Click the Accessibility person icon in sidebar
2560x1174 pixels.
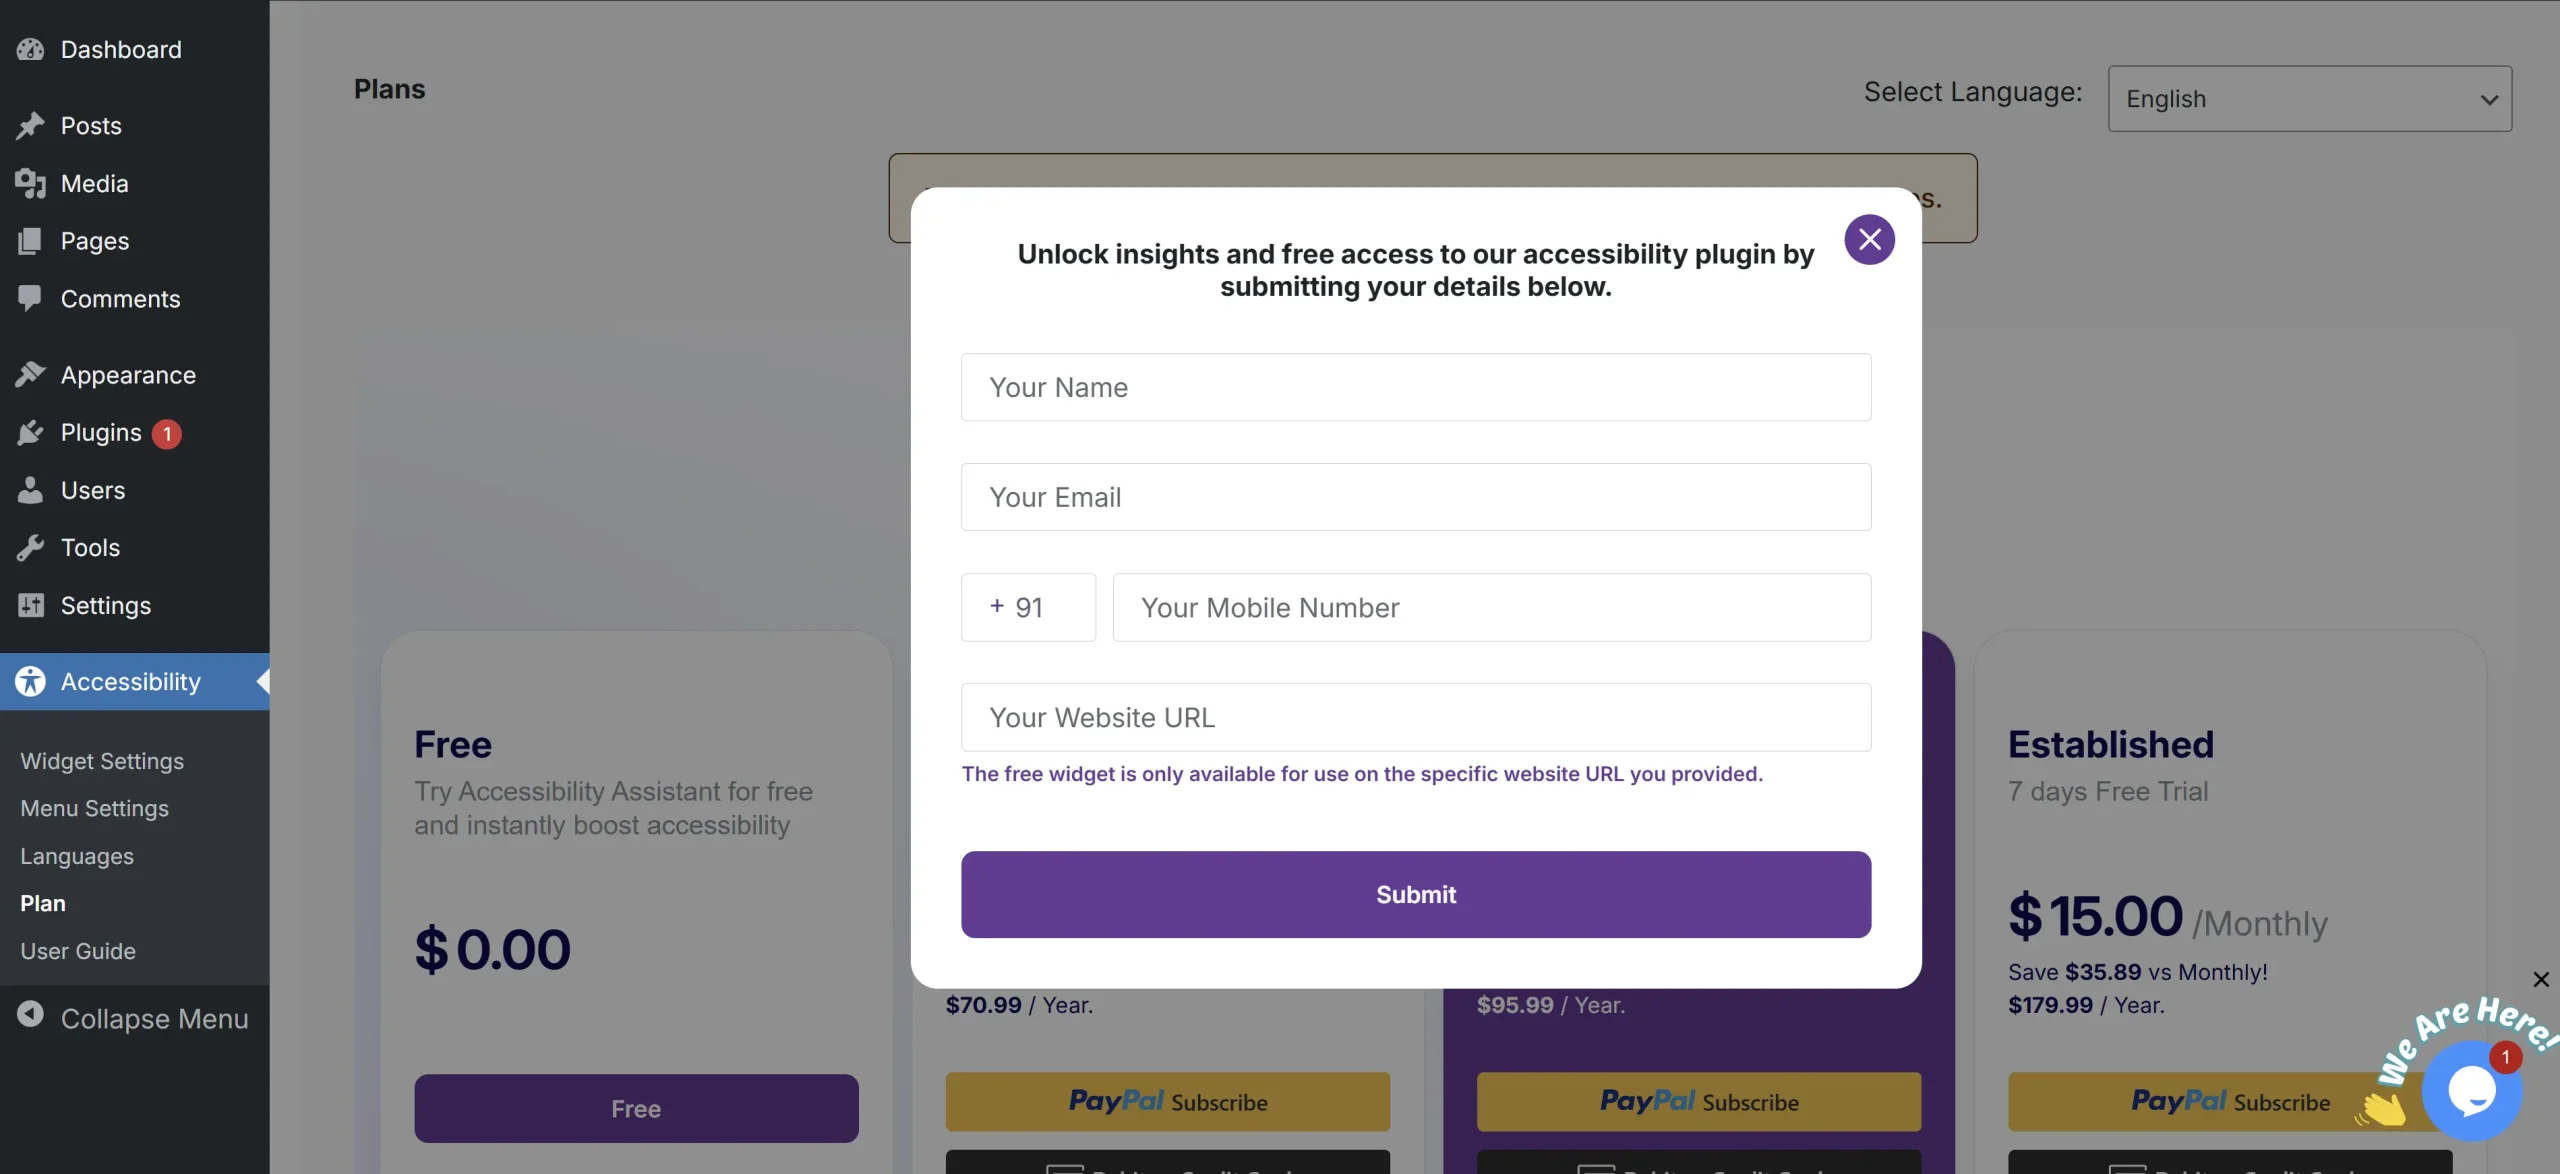coord(30,681)
